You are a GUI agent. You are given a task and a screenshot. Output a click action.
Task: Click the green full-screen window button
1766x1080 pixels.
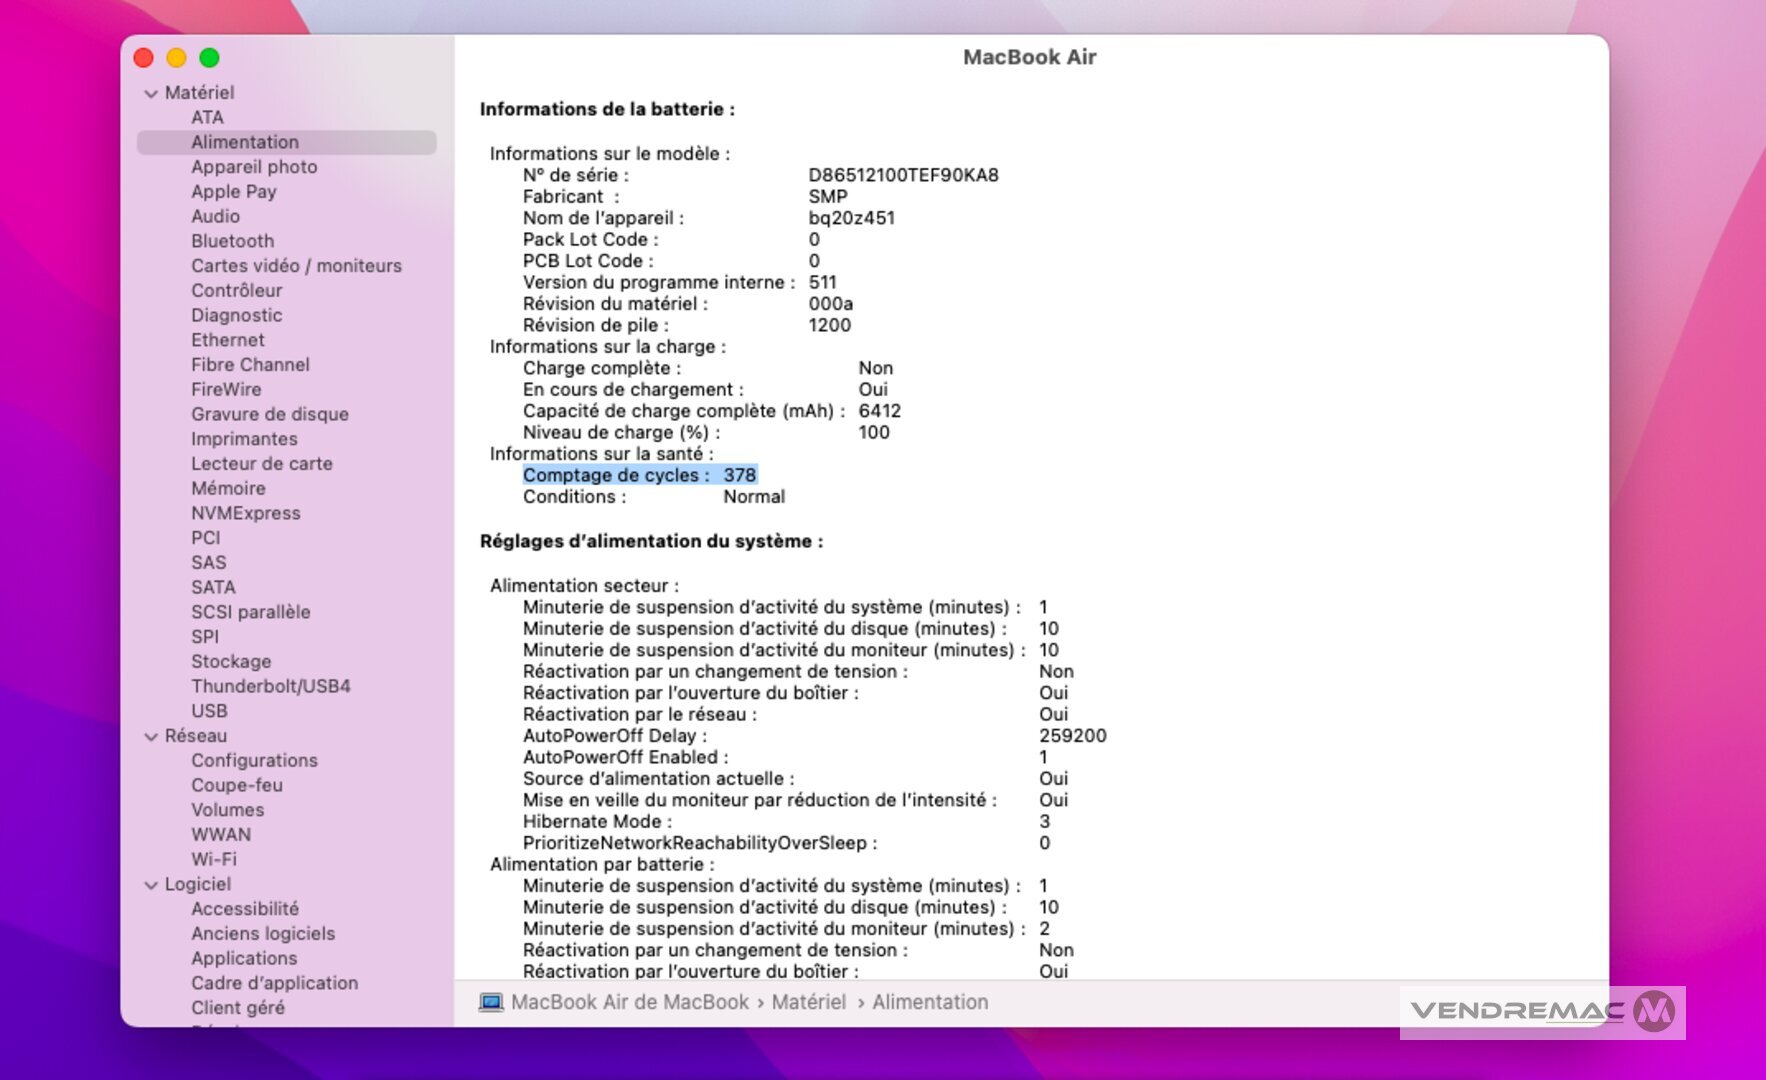coord(209,58)
